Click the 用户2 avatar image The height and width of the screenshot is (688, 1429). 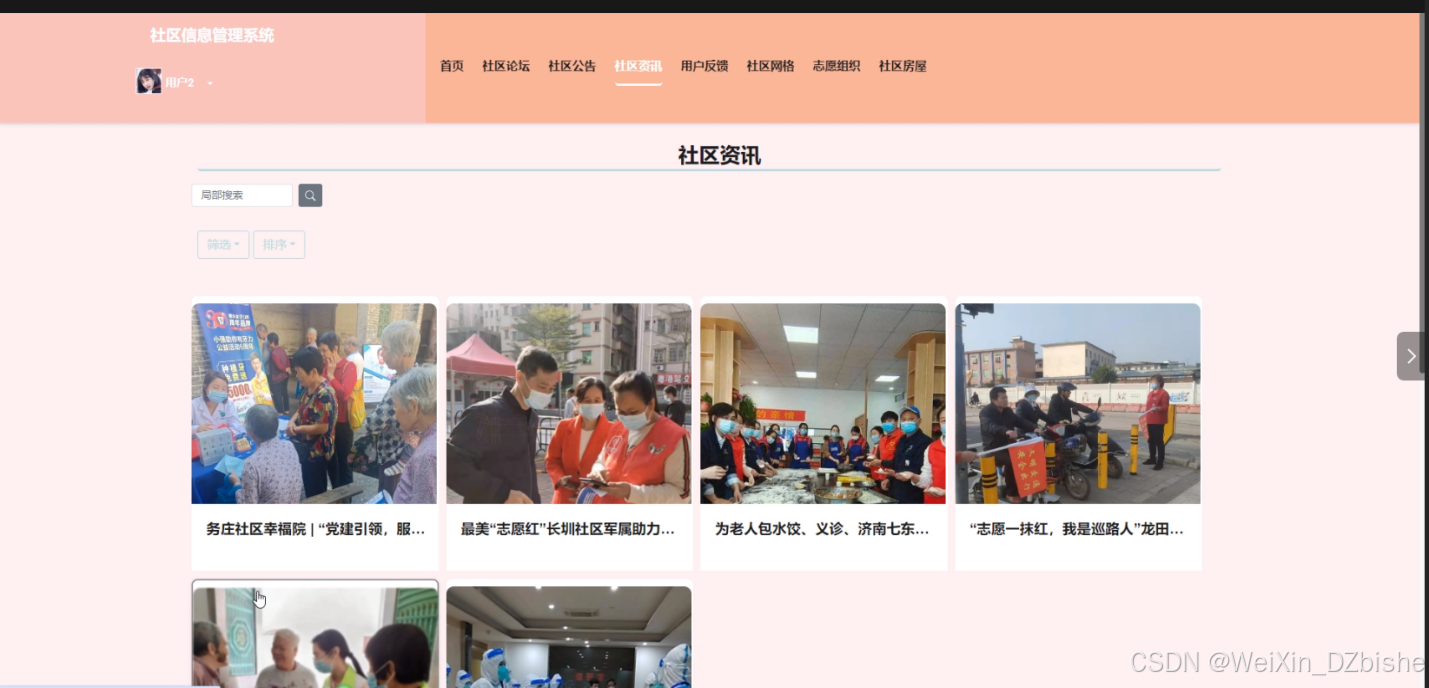[x=149, y=81]
